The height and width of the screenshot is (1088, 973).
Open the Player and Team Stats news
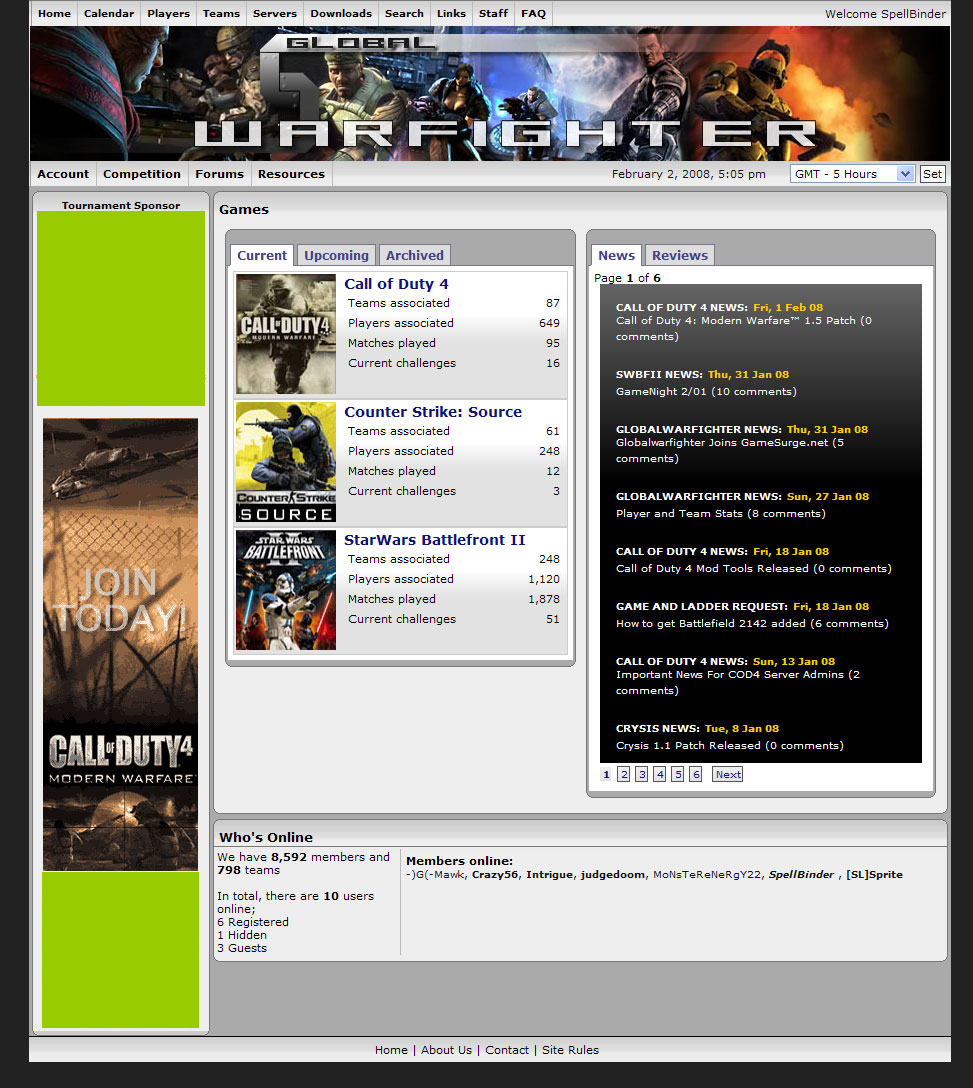pyautogui.click(x=720, y=513)
